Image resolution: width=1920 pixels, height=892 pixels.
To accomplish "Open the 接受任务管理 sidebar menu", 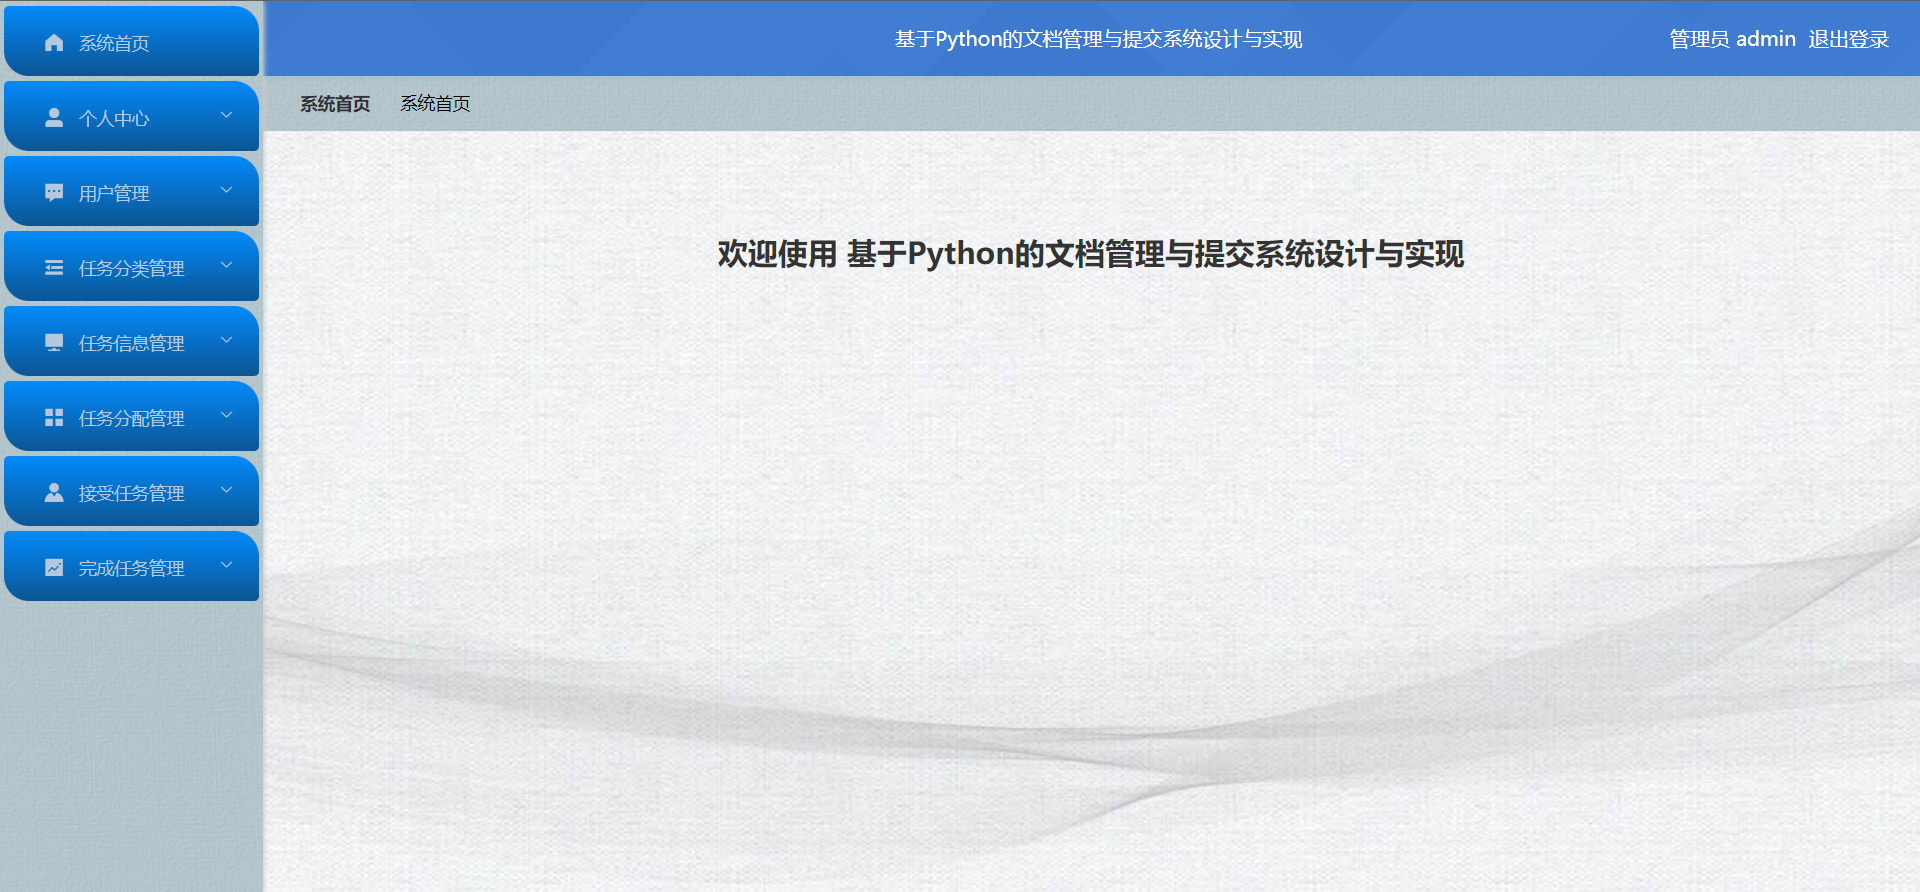I will 132,491.
